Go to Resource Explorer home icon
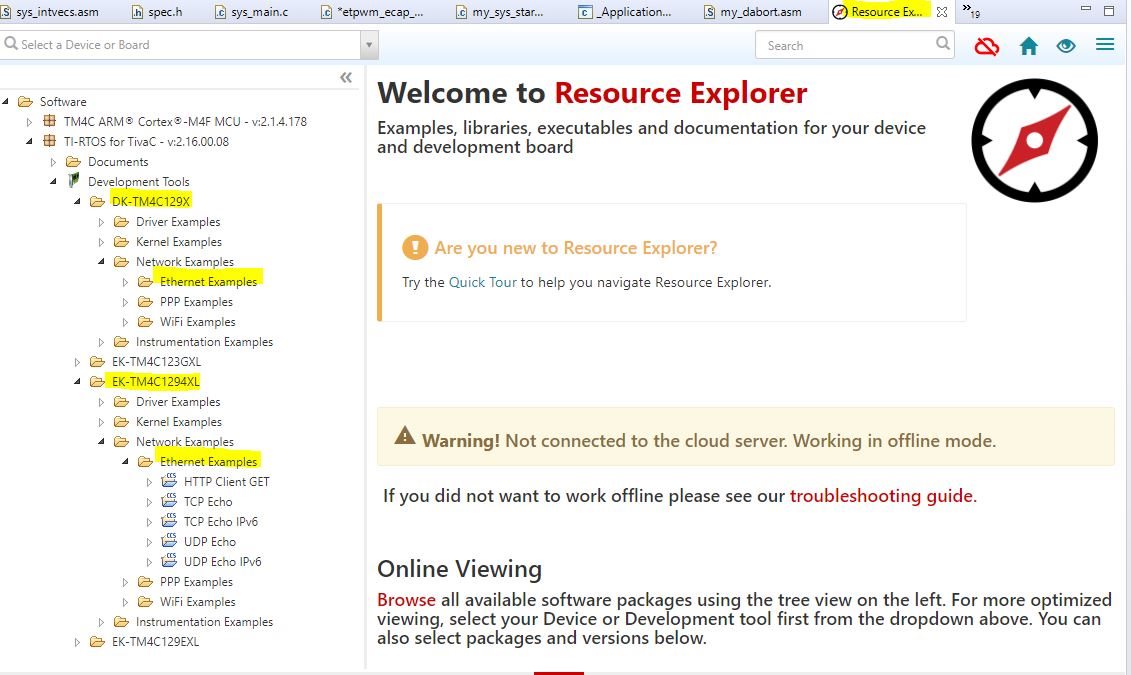This screenshot has width=1131, height=675. [x=1029, y=46]
